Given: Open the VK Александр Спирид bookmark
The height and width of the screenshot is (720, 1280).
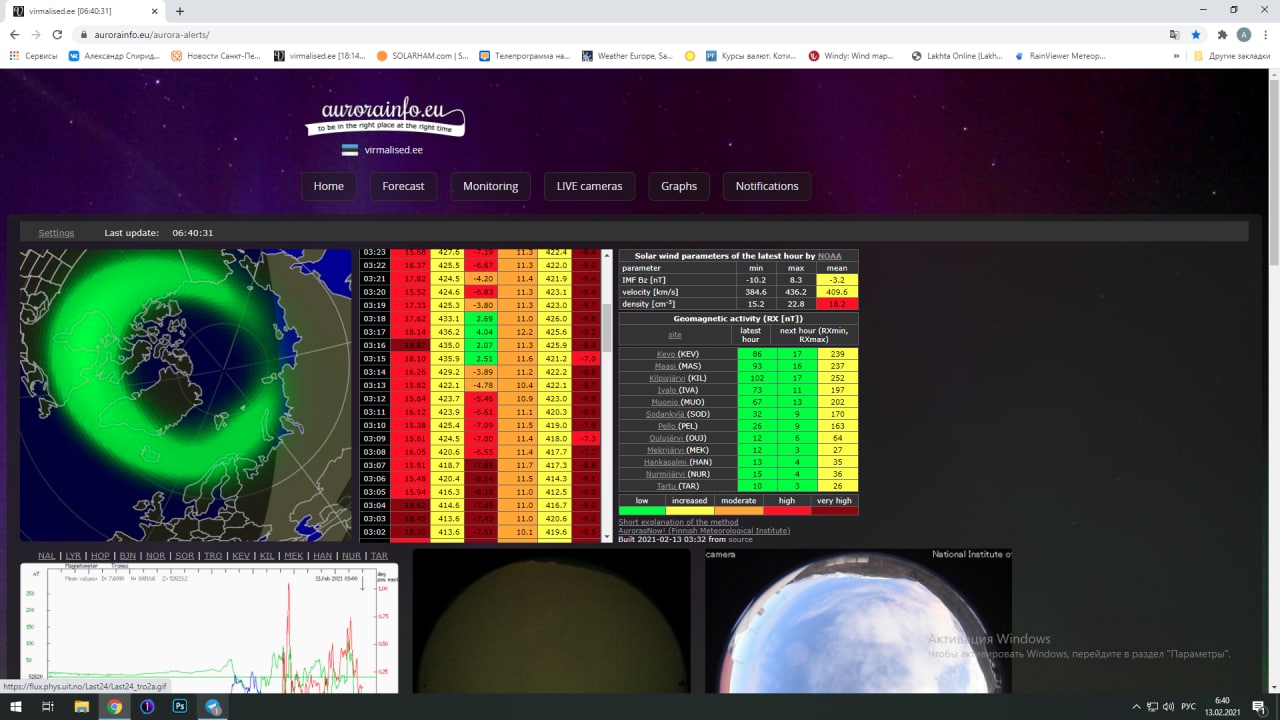Looking at the screenshot, I should coord(114,56).
